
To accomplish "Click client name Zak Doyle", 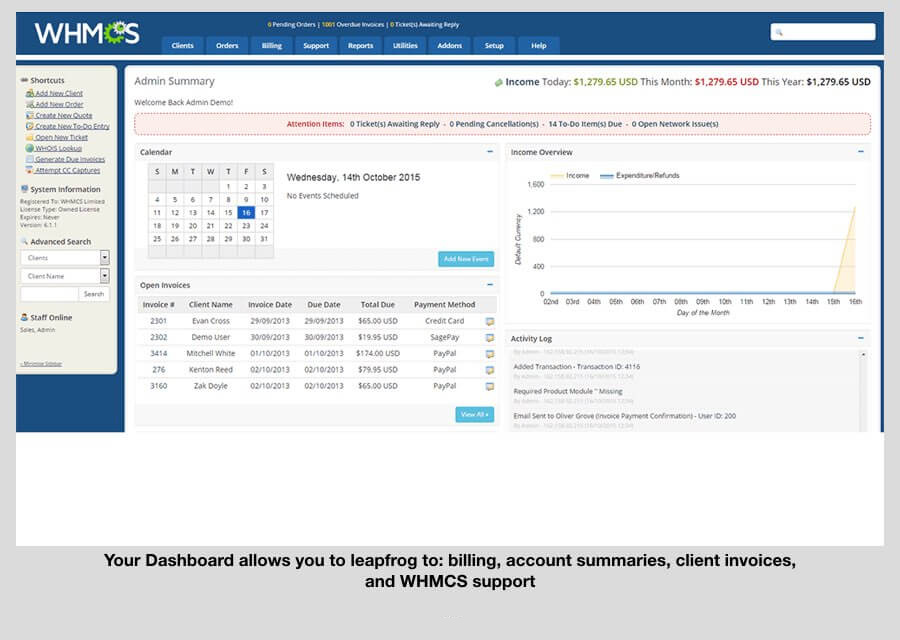I will [x=211, y=386].
